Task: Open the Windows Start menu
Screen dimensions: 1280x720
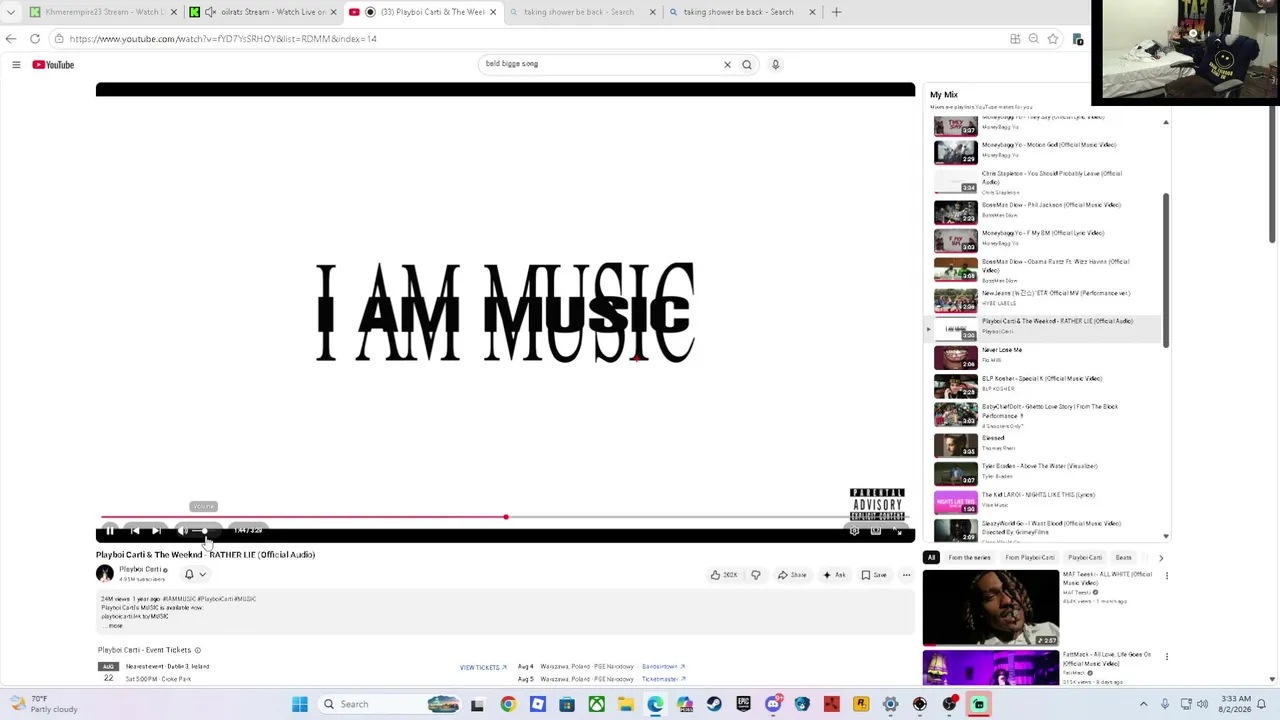Action: tap(299, 704)
